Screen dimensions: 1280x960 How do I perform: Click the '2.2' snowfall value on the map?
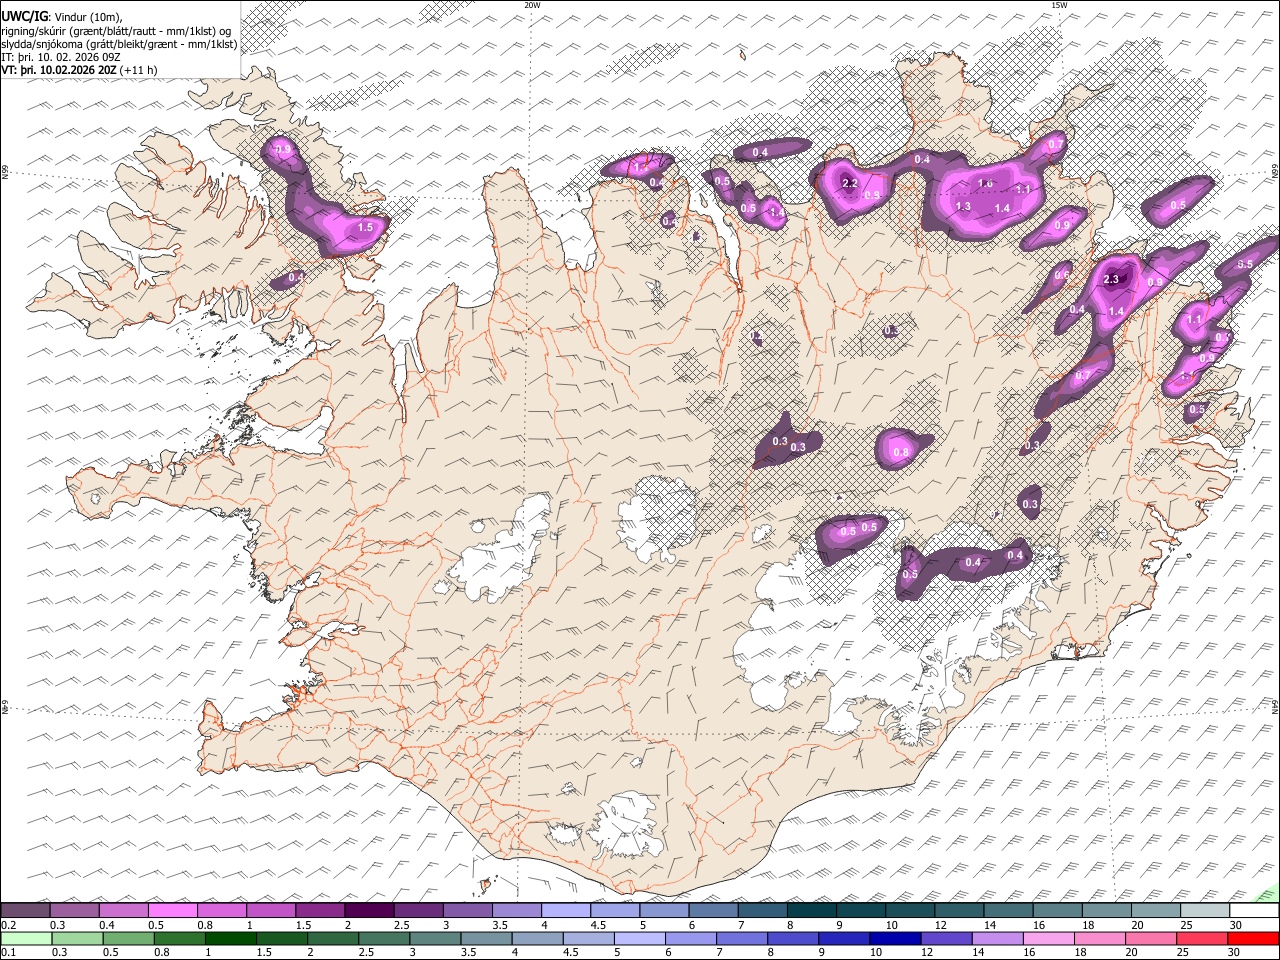(x=850, y=184)
